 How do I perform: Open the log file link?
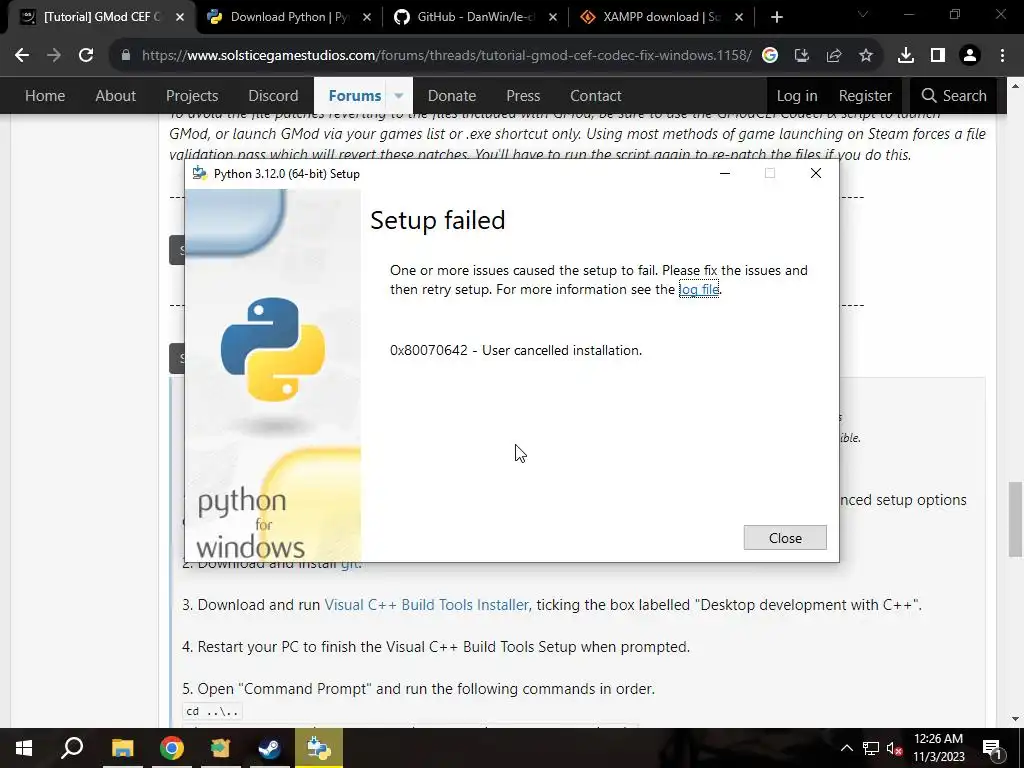pos(699,289)
